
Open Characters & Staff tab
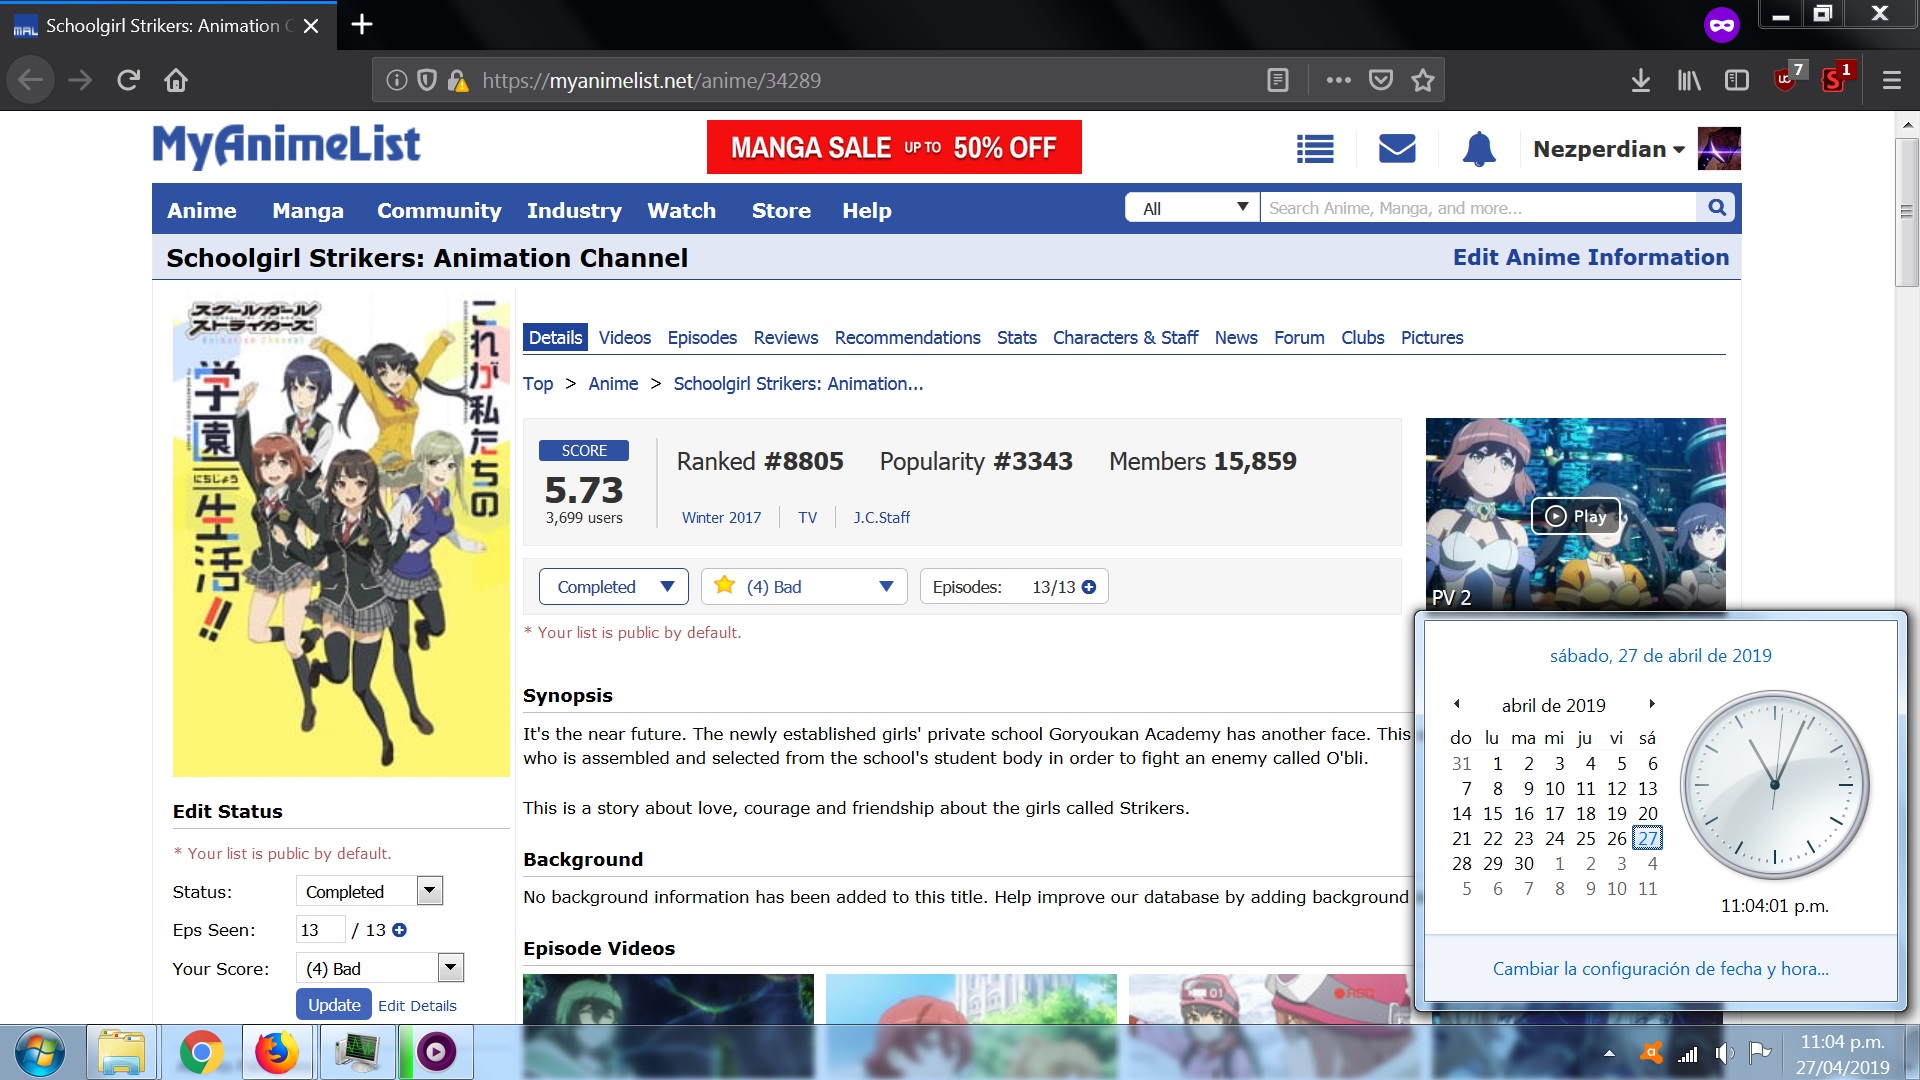[x=1125, y=338]
